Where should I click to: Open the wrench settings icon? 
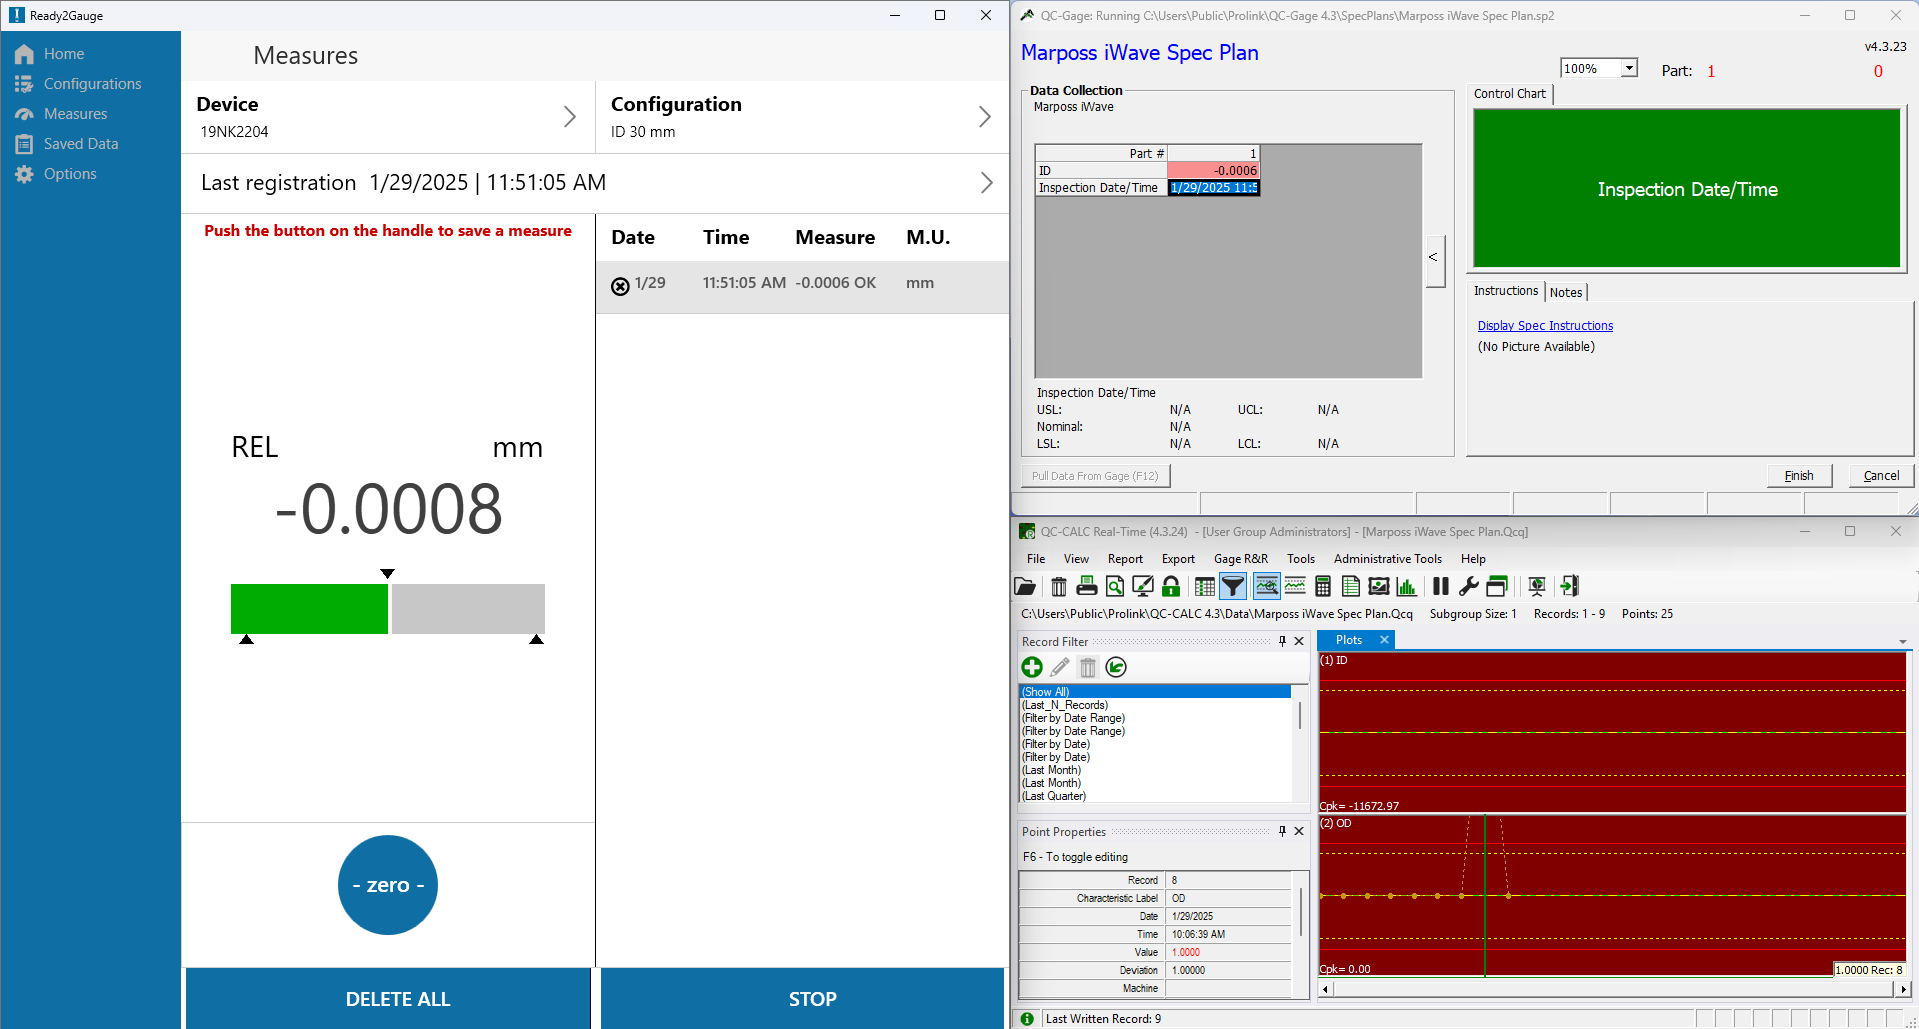pos(1469,587)
